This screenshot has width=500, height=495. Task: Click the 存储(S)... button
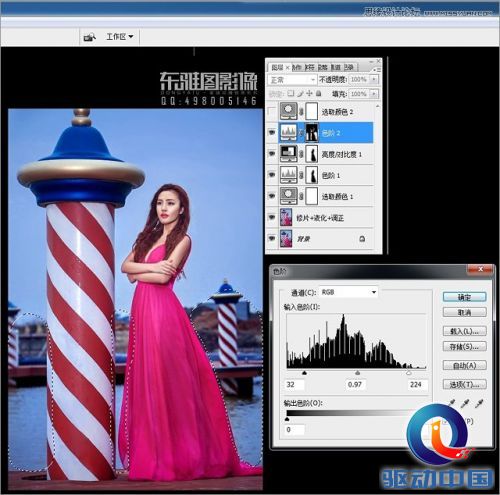tap(464, 347)
